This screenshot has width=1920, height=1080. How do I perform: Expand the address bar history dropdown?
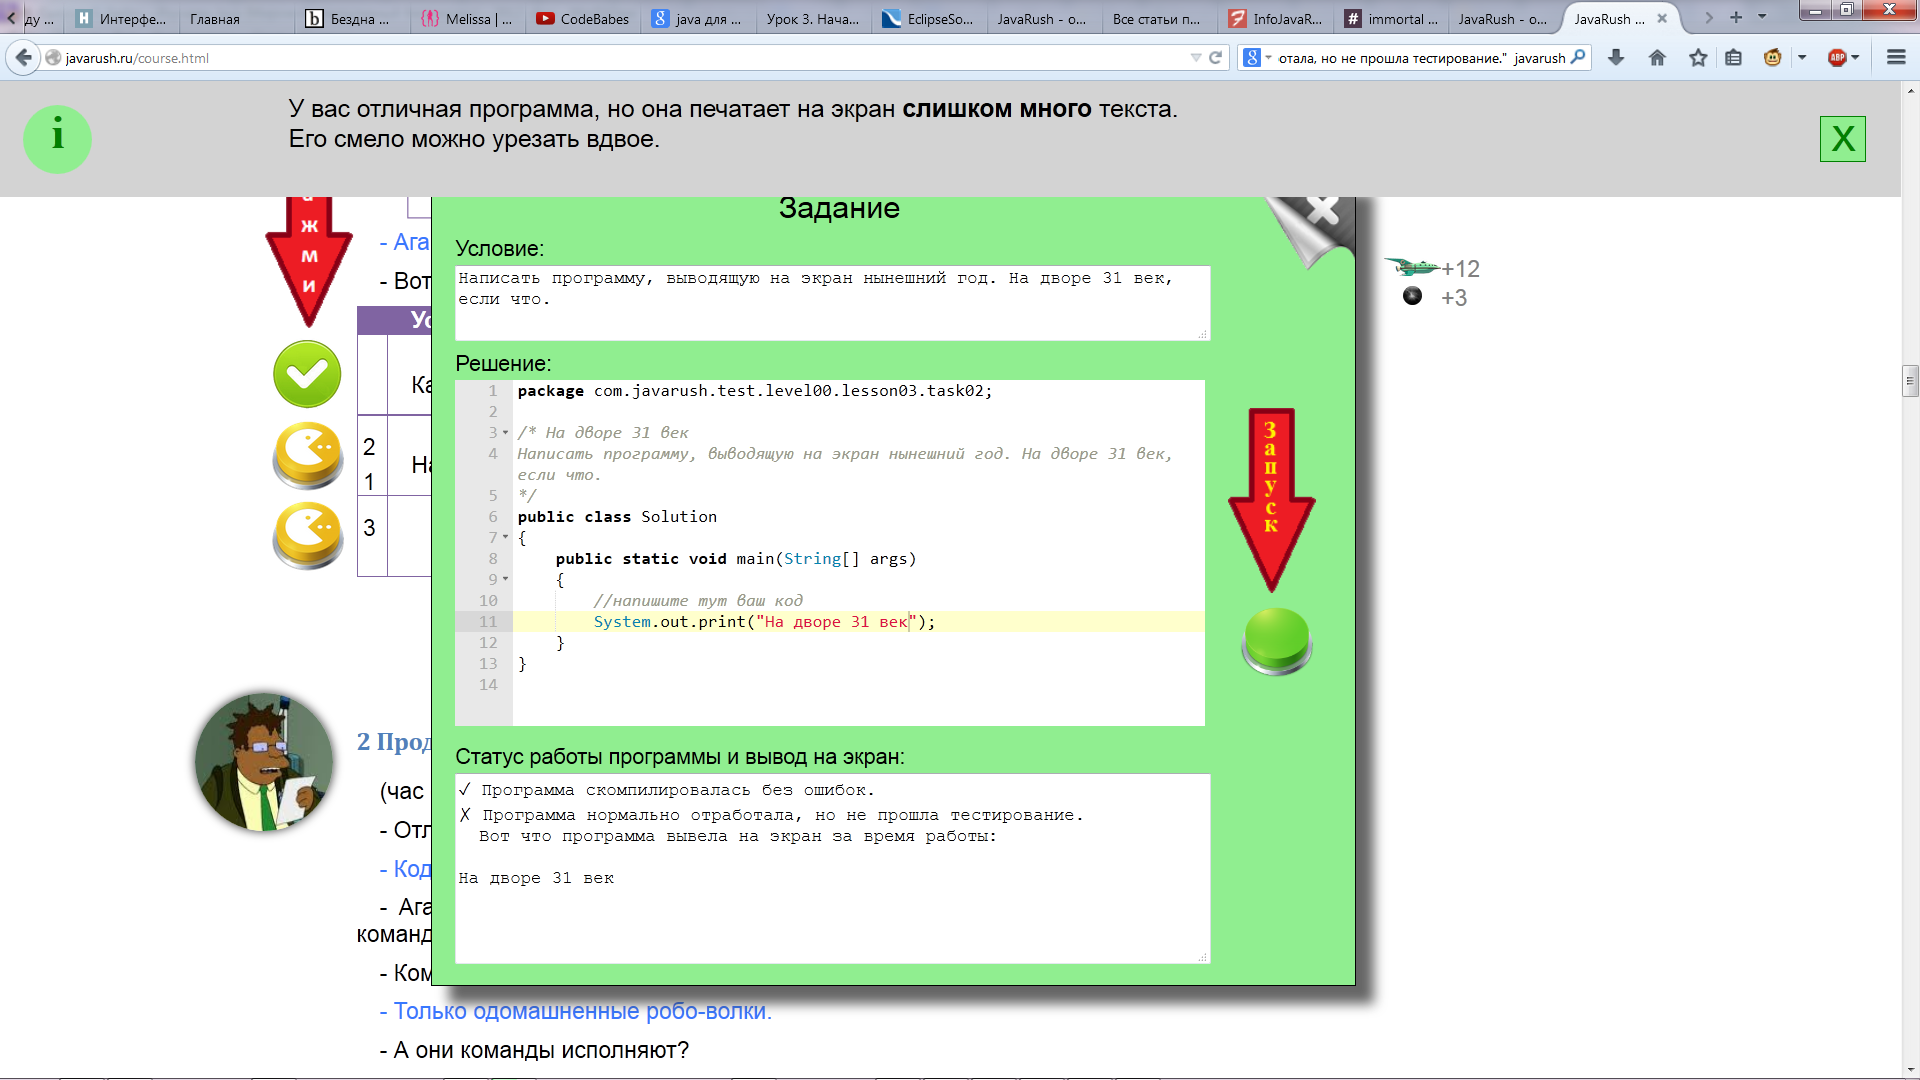[x=1196, y=58]
